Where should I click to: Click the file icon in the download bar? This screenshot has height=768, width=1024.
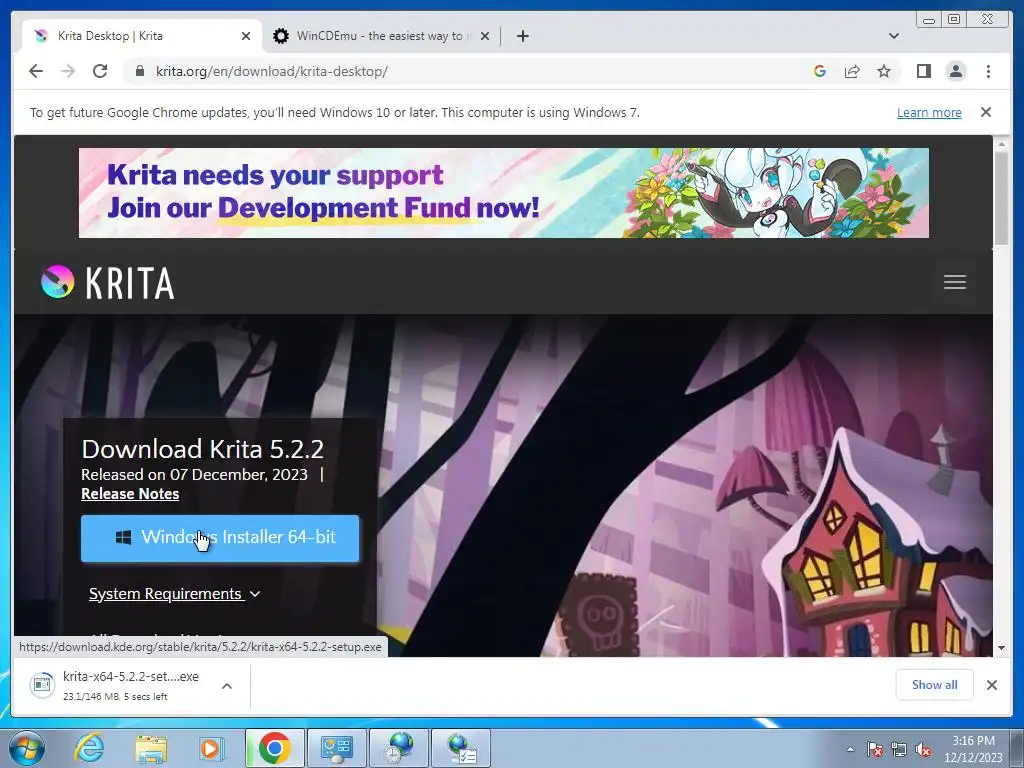[x=42, y=685]
